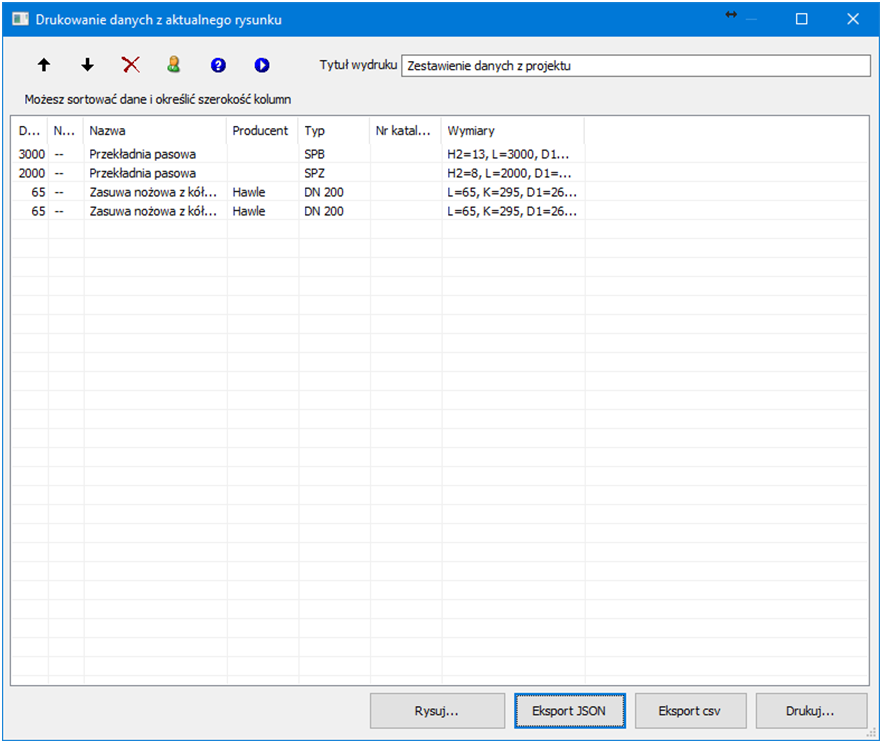Click the green user figure icon
Viewport: 882px width, 743px height.
[174, 65]
